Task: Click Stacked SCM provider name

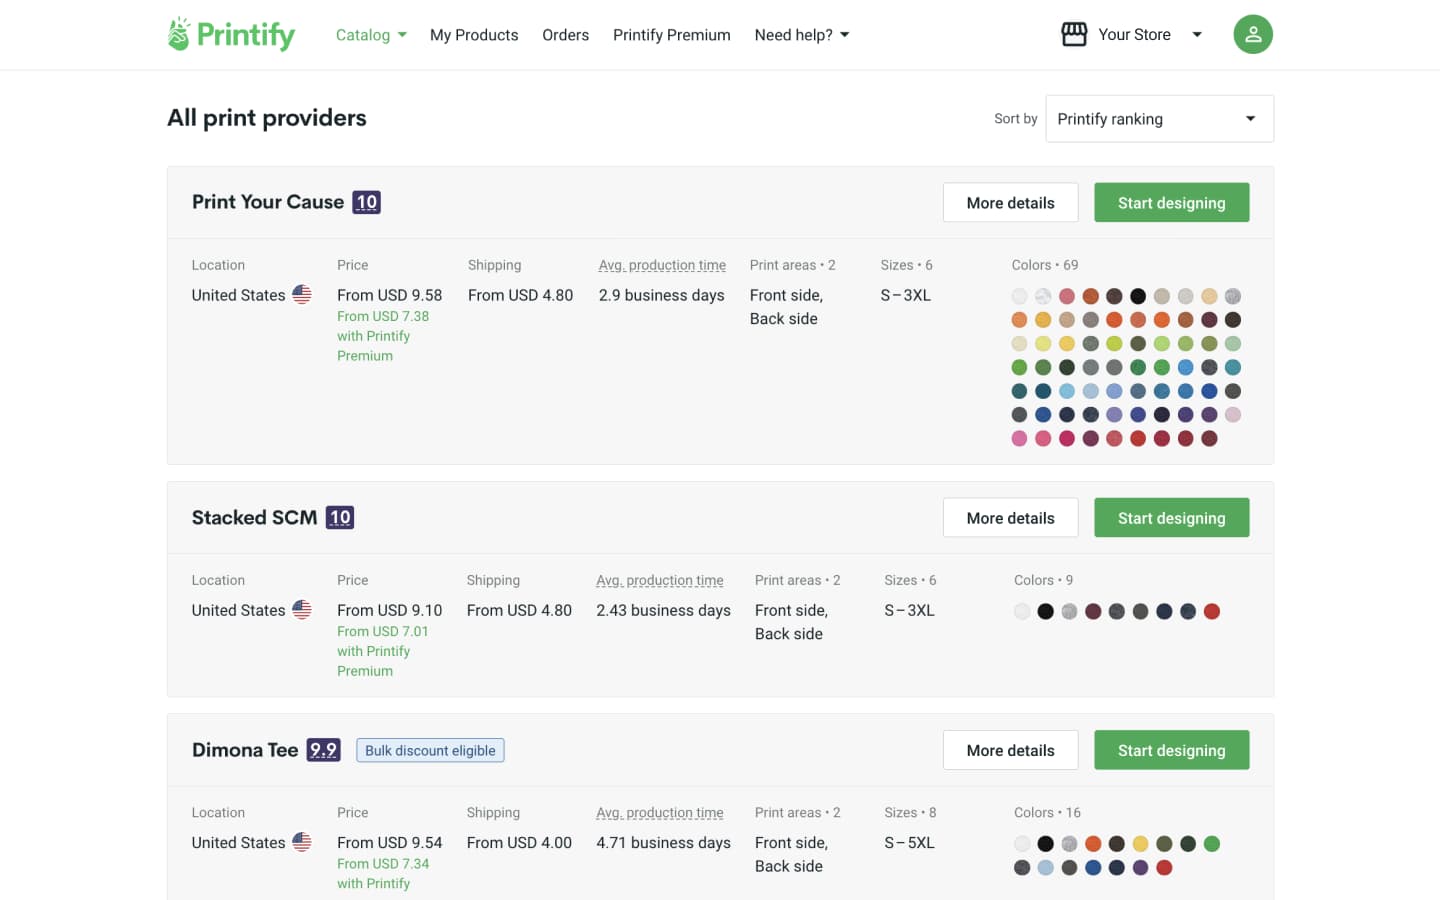Action: [254, 517]
